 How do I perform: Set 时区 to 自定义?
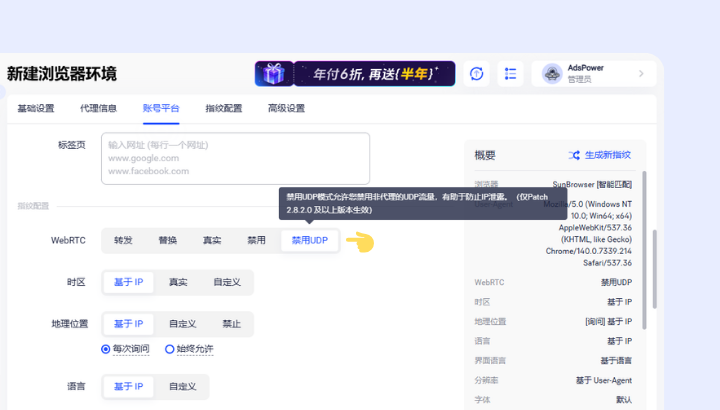coord(227,282)
